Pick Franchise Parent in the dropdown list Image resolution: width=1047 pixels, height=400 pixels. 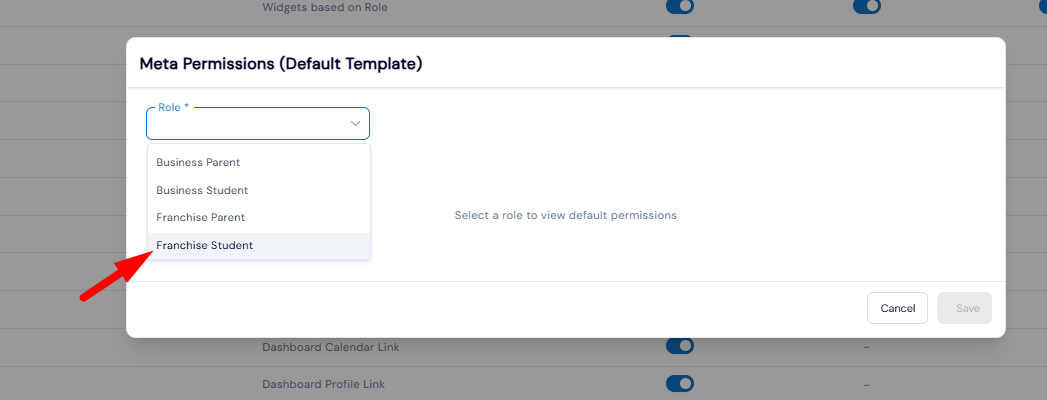tap(200, 217)
